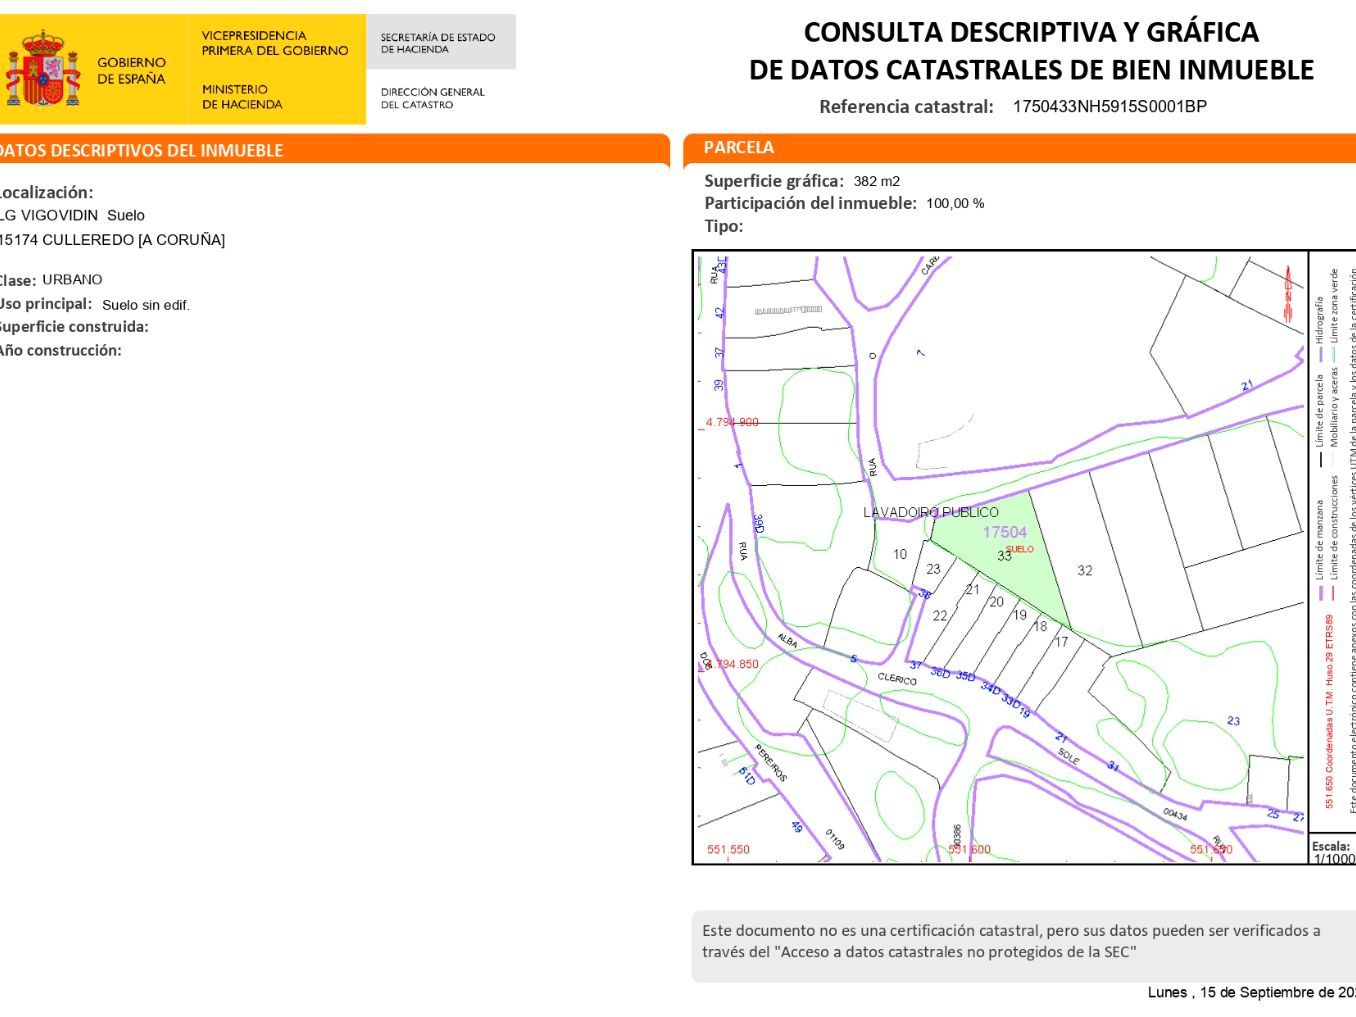Click the LAVADOIRO PUBLICO map label
This screenshot has height=1017, width=1356.
click(x=931, y=512)
